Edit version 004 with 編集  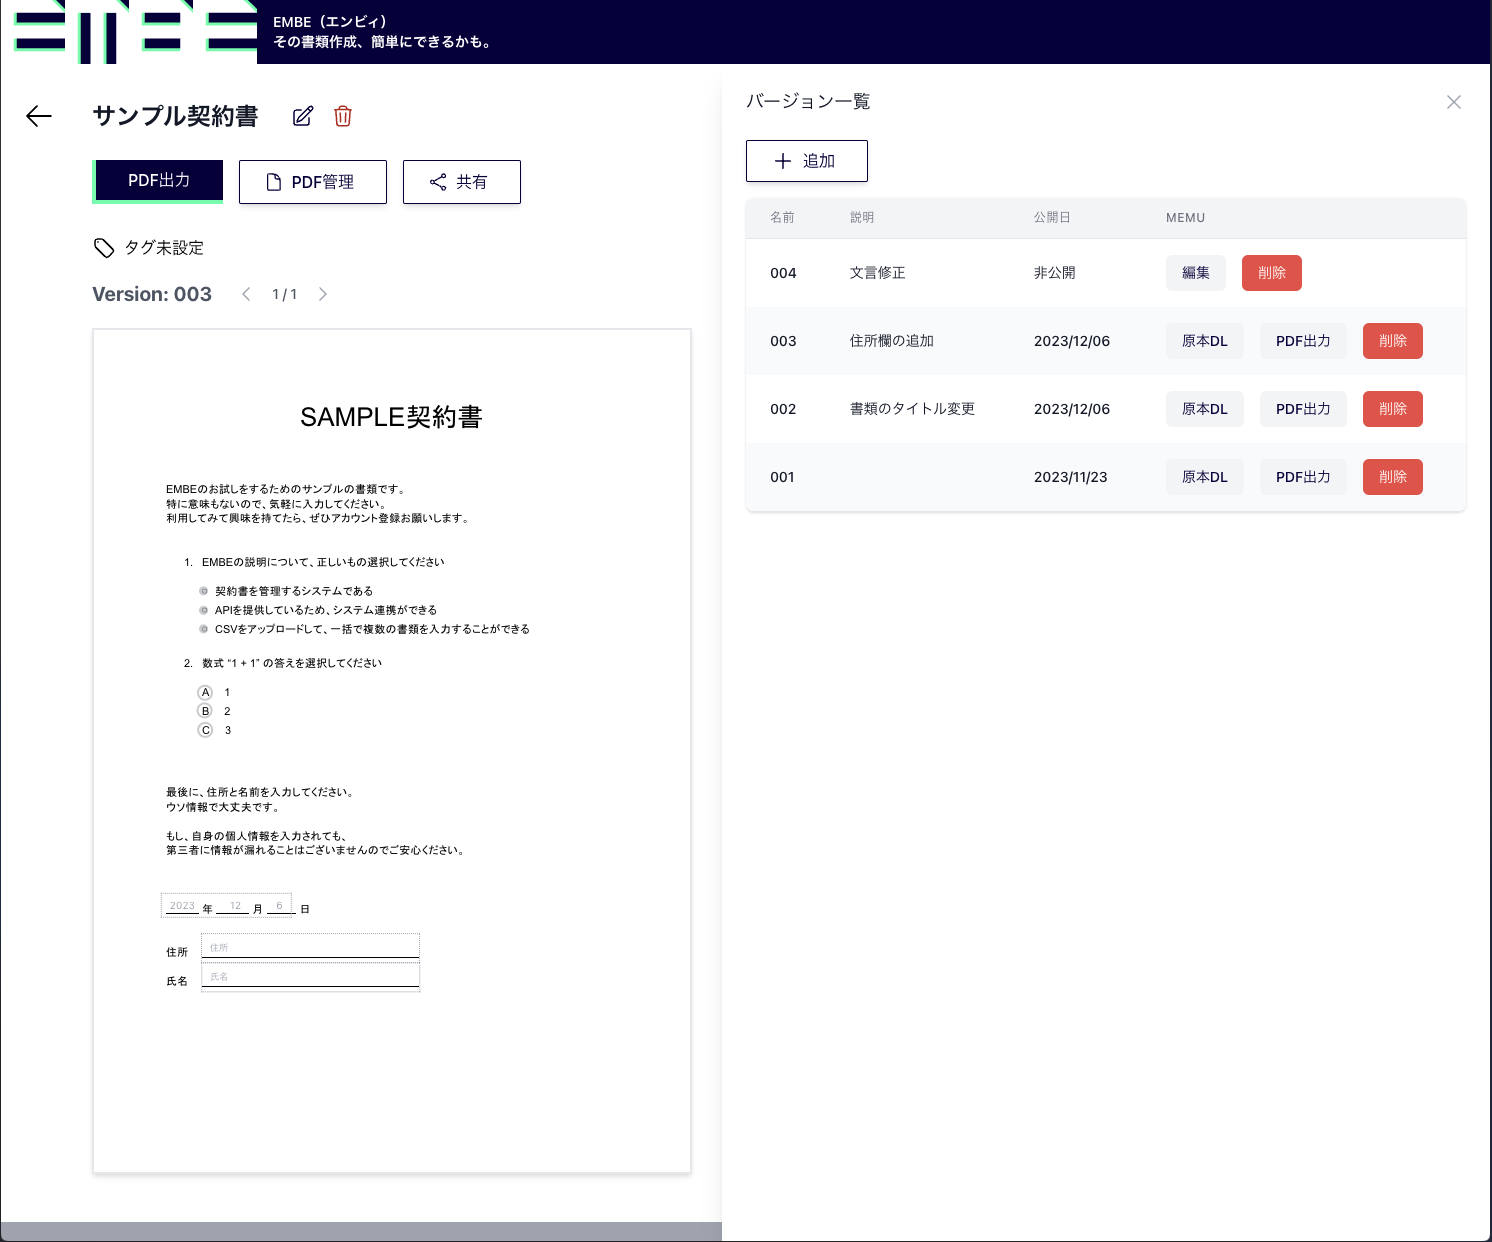point(1196,273)
